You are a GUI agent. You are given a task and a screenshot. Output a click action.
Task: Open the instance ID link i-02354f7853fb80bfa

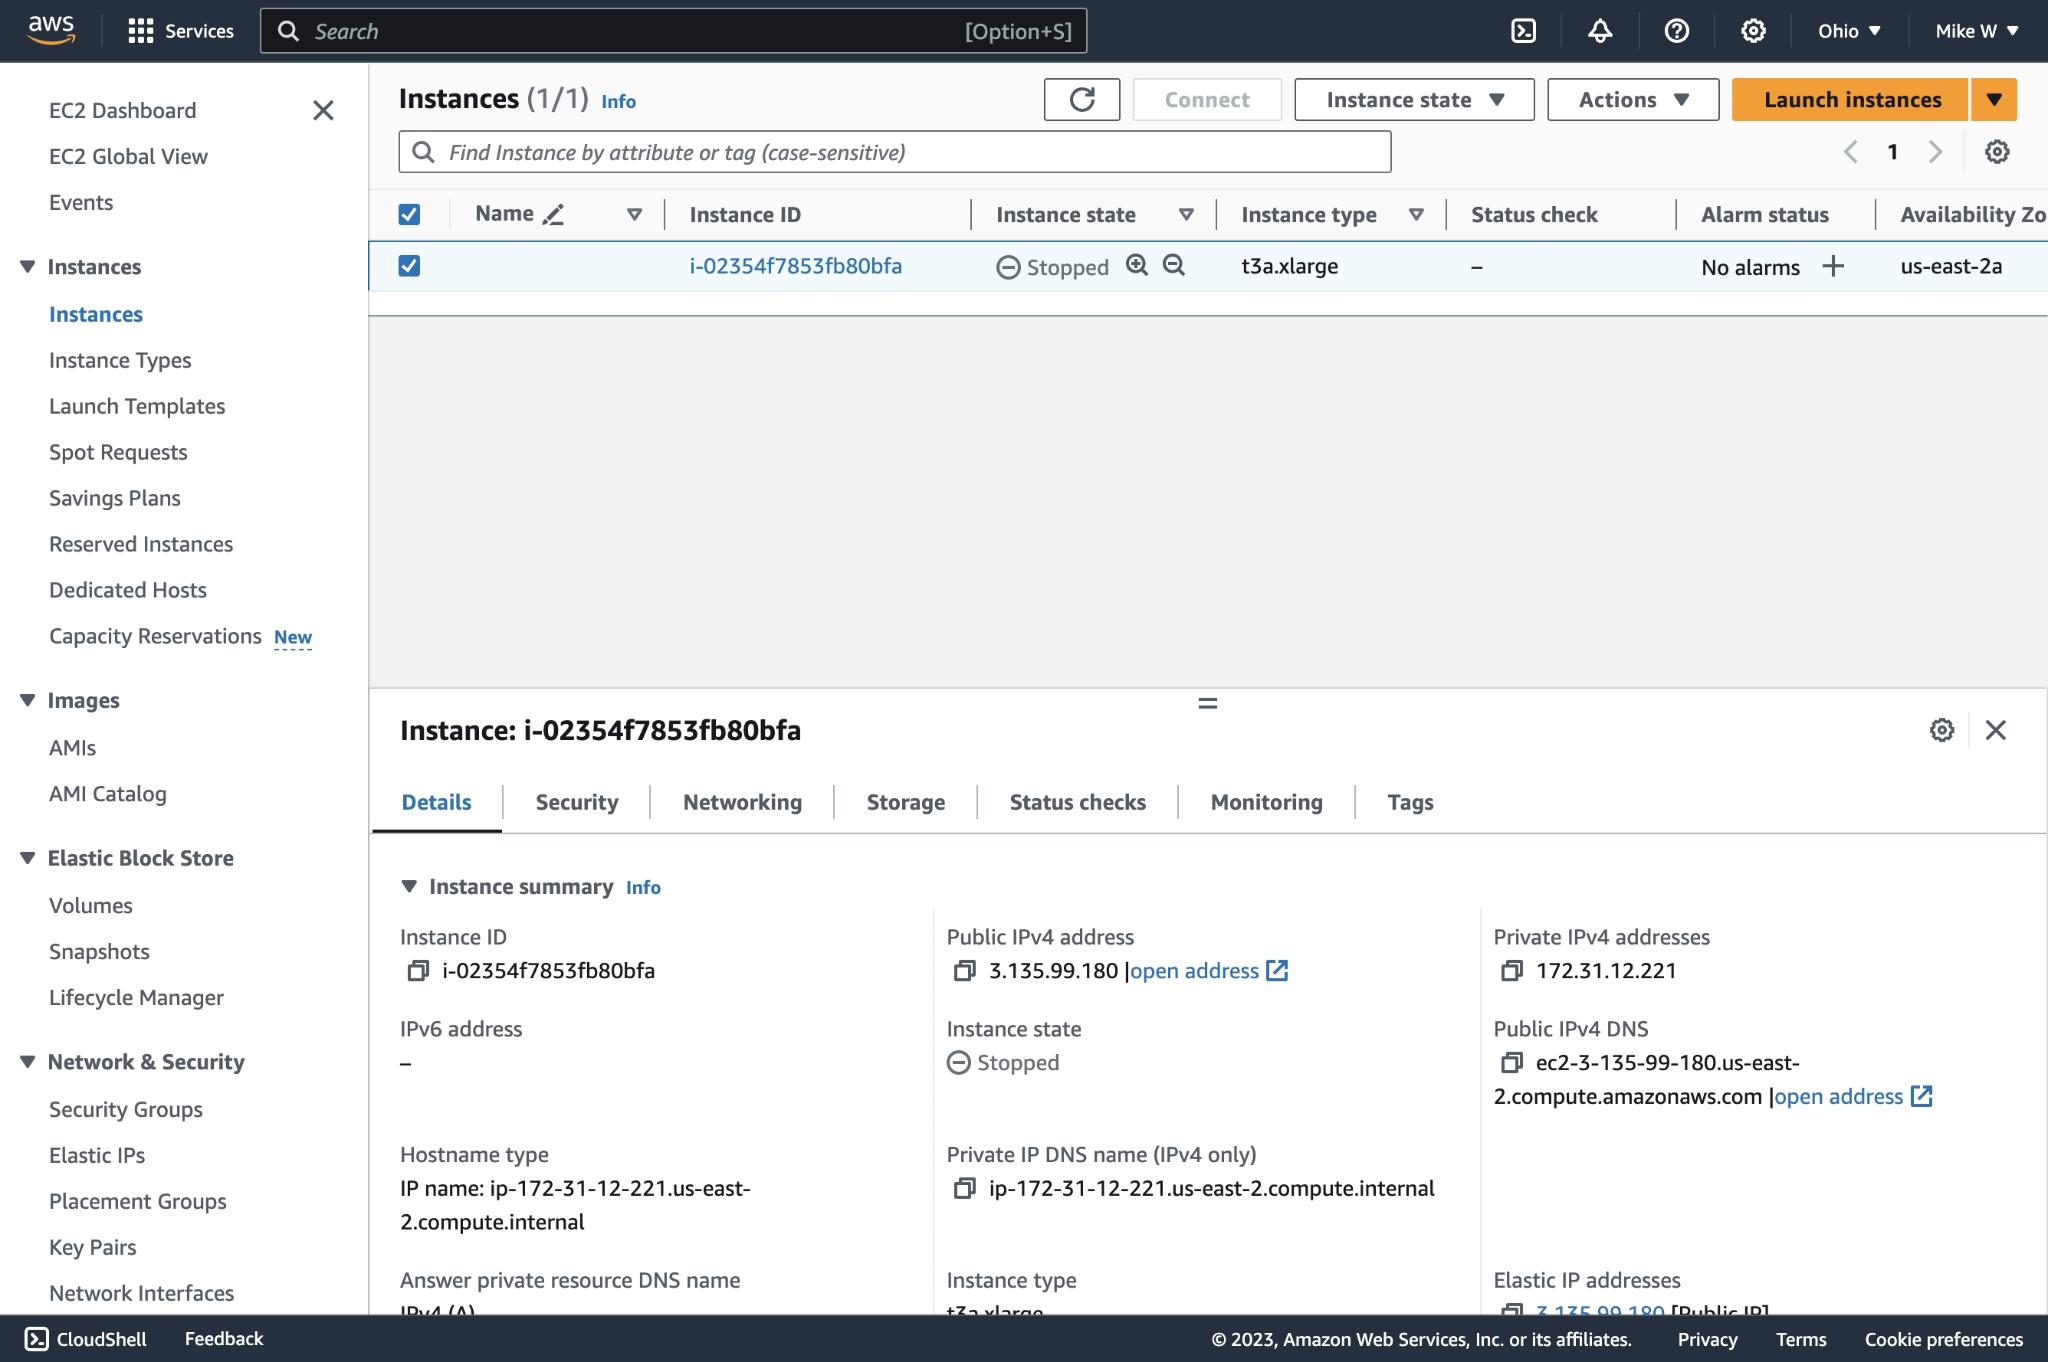[x=796, y=264]
